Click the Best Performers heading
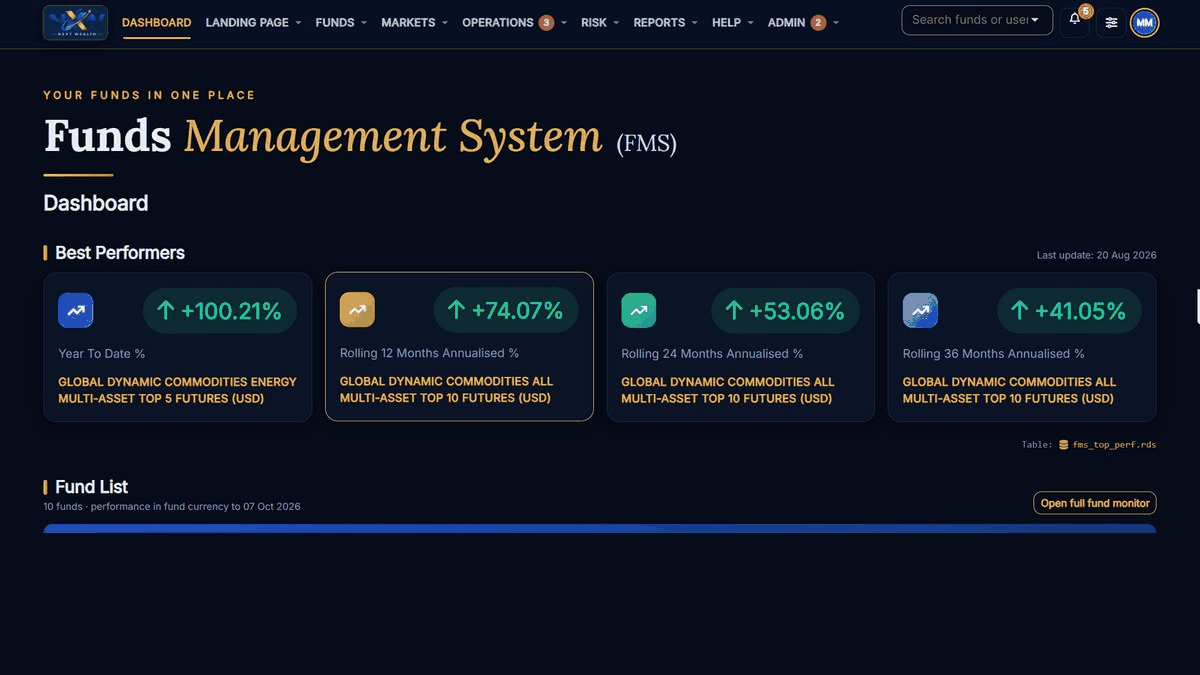Image resolution: width=1200 pixels, height=675 pixels. pos(120,253)
